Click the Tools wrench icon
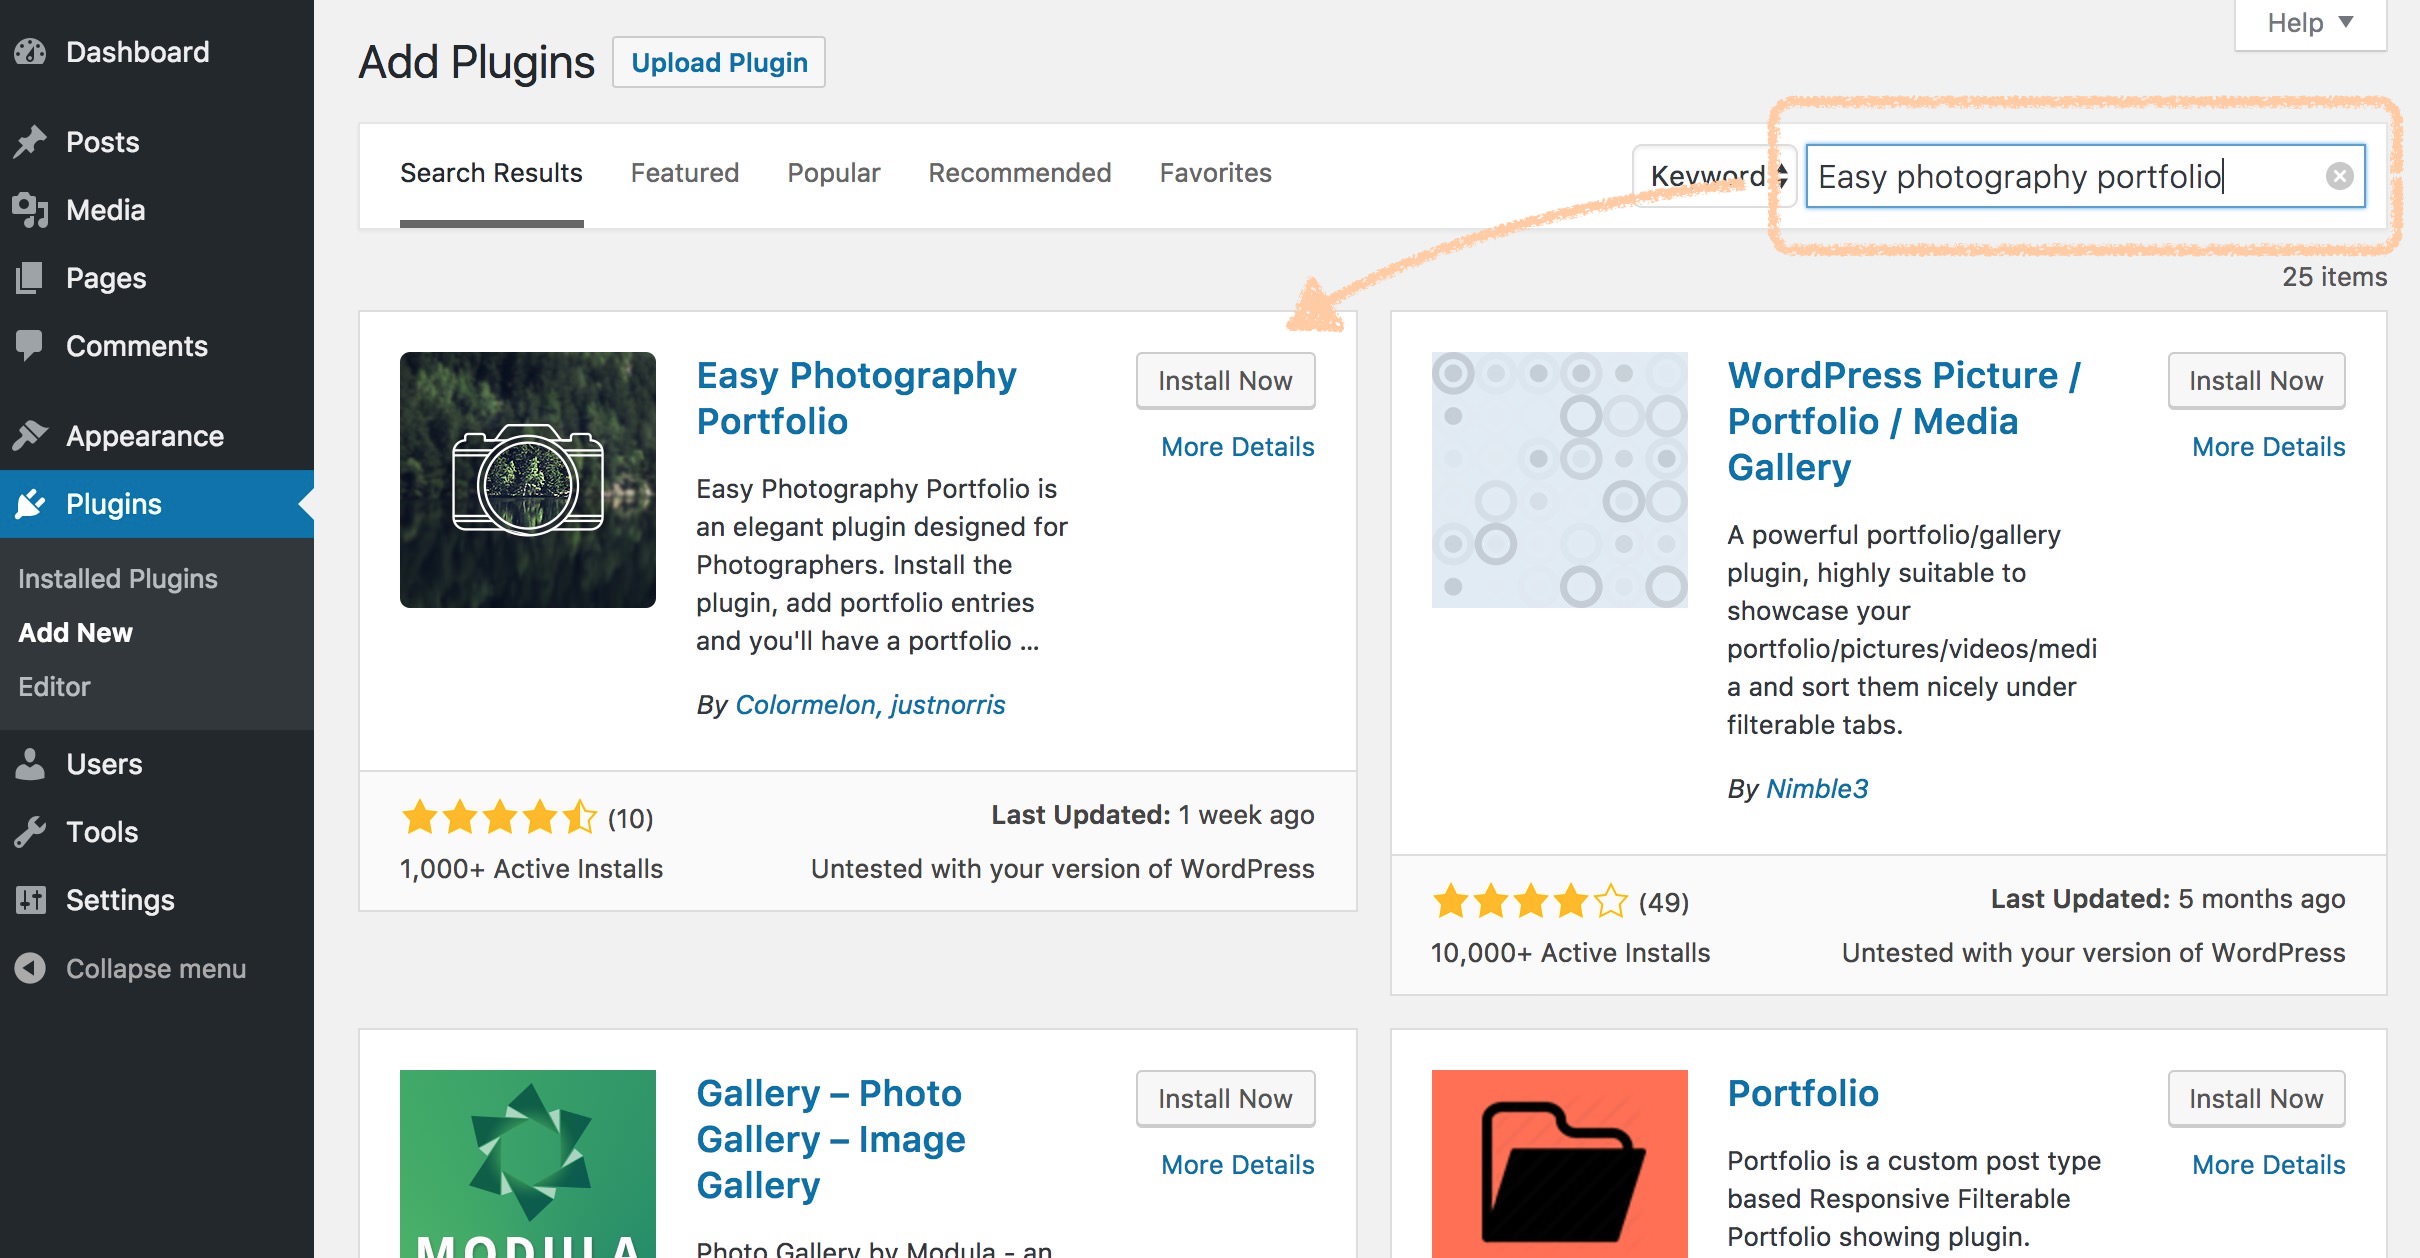The image size is (2420, 1258). pyautogui.click(x=31, y=832)
